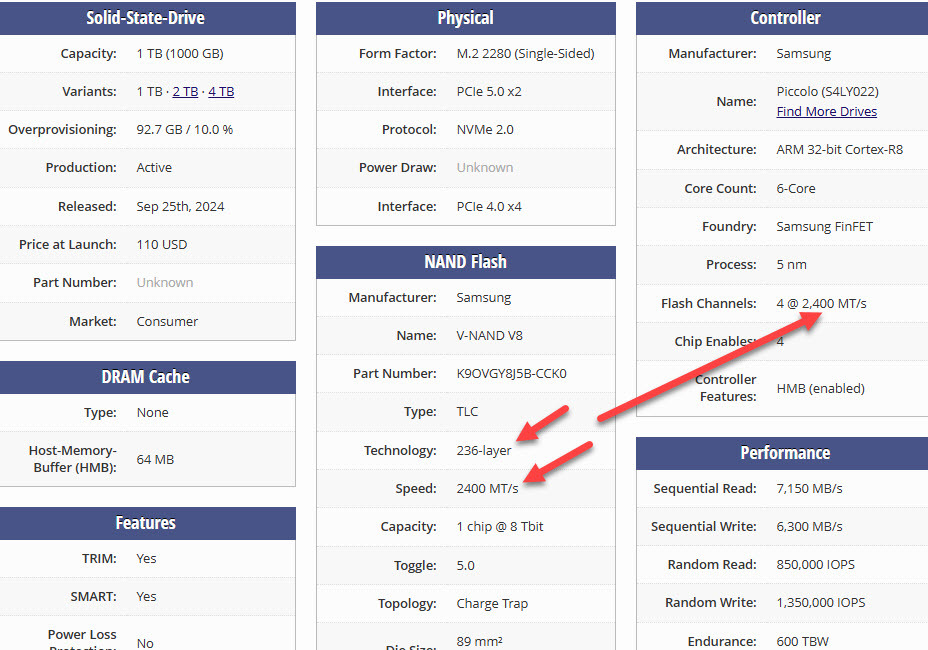Open the 4 TB variant link
928x650 pixels.
221,92
